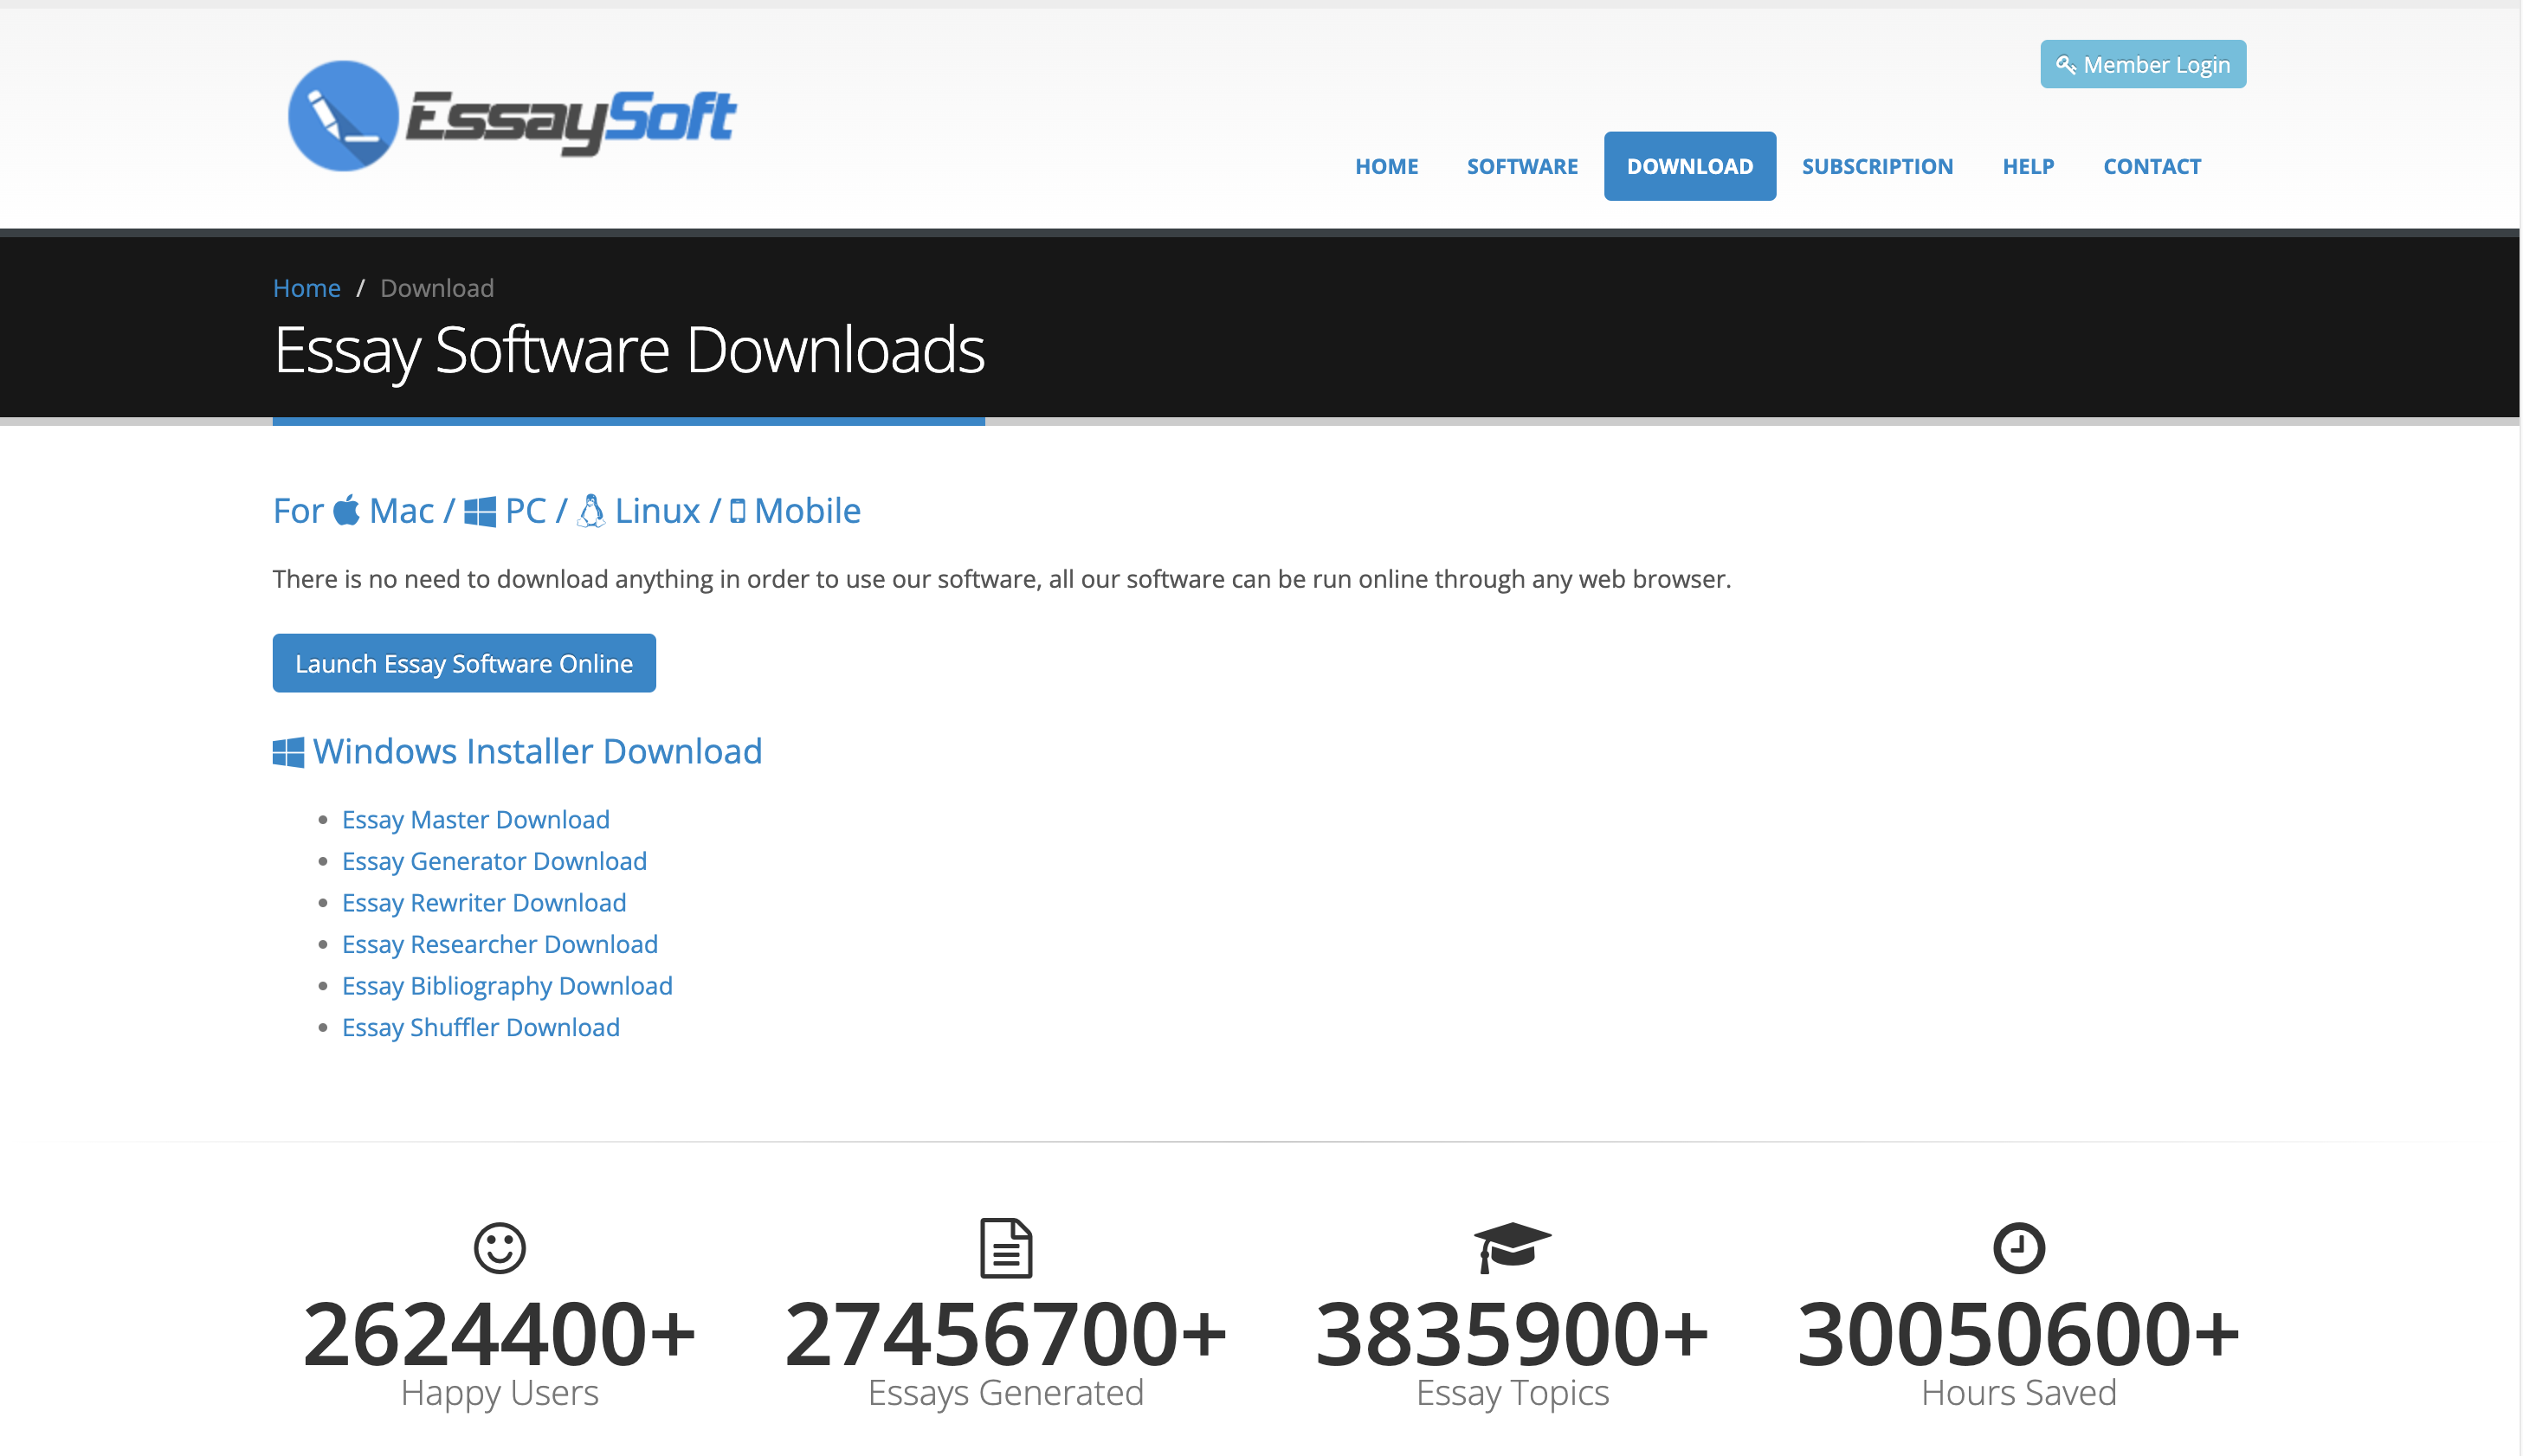Click the Home breadcrumb link
Screen dimensions: 2523x1456
pyautogui.click(x=306, y=288)
